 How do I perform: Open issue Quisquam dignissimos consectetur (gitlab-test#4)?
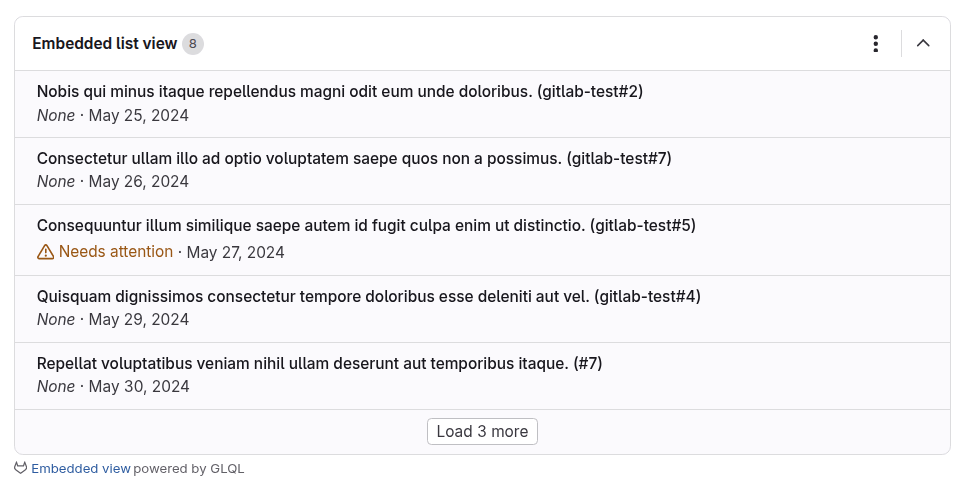(368, 296)
